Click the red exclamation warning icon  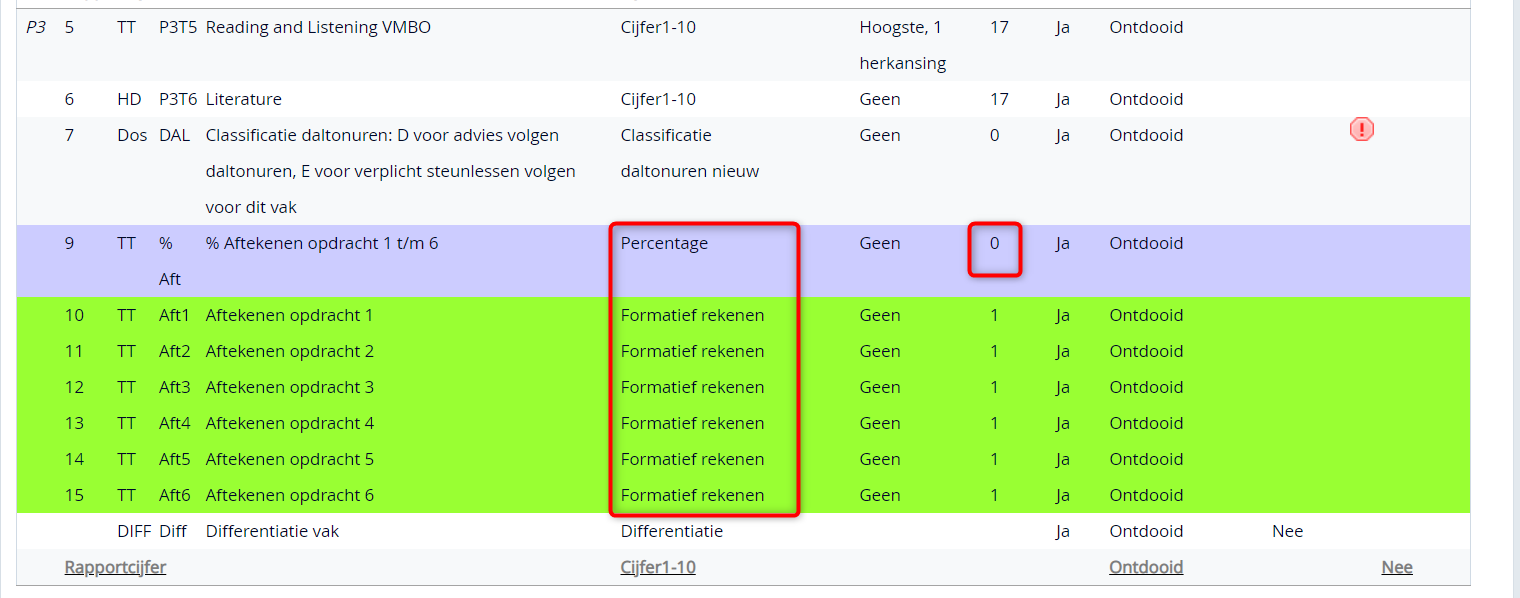click(1361, 129)
